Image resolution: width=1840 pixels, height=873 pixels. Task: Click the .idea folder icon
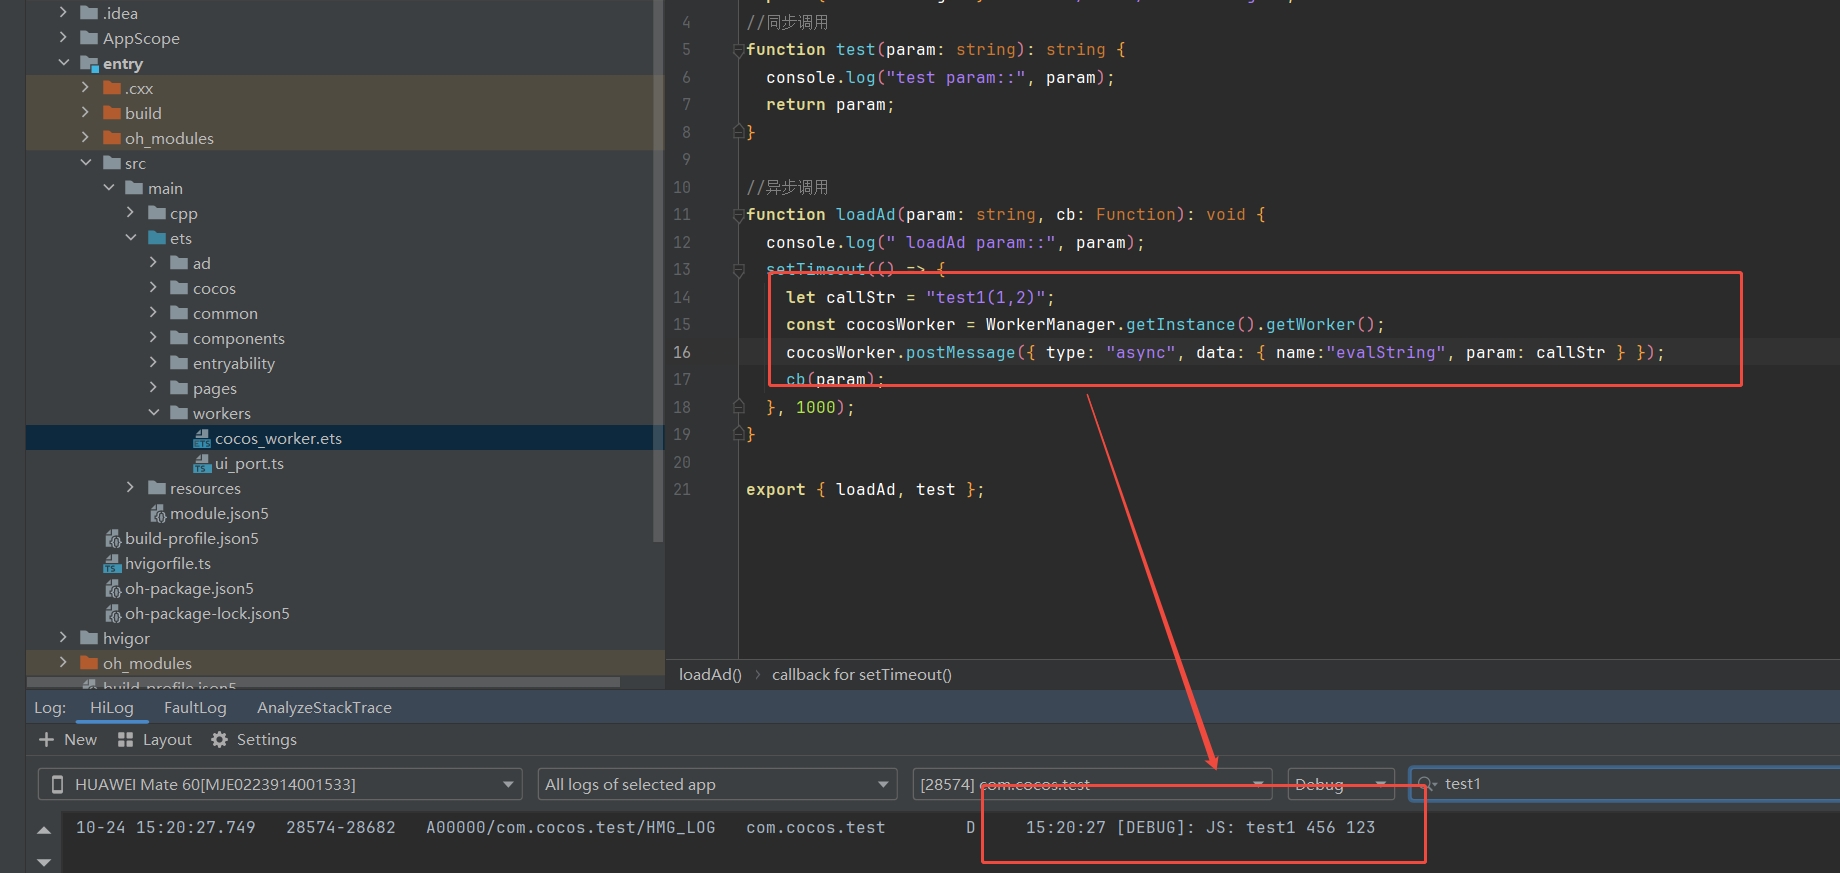pos(89,13)
